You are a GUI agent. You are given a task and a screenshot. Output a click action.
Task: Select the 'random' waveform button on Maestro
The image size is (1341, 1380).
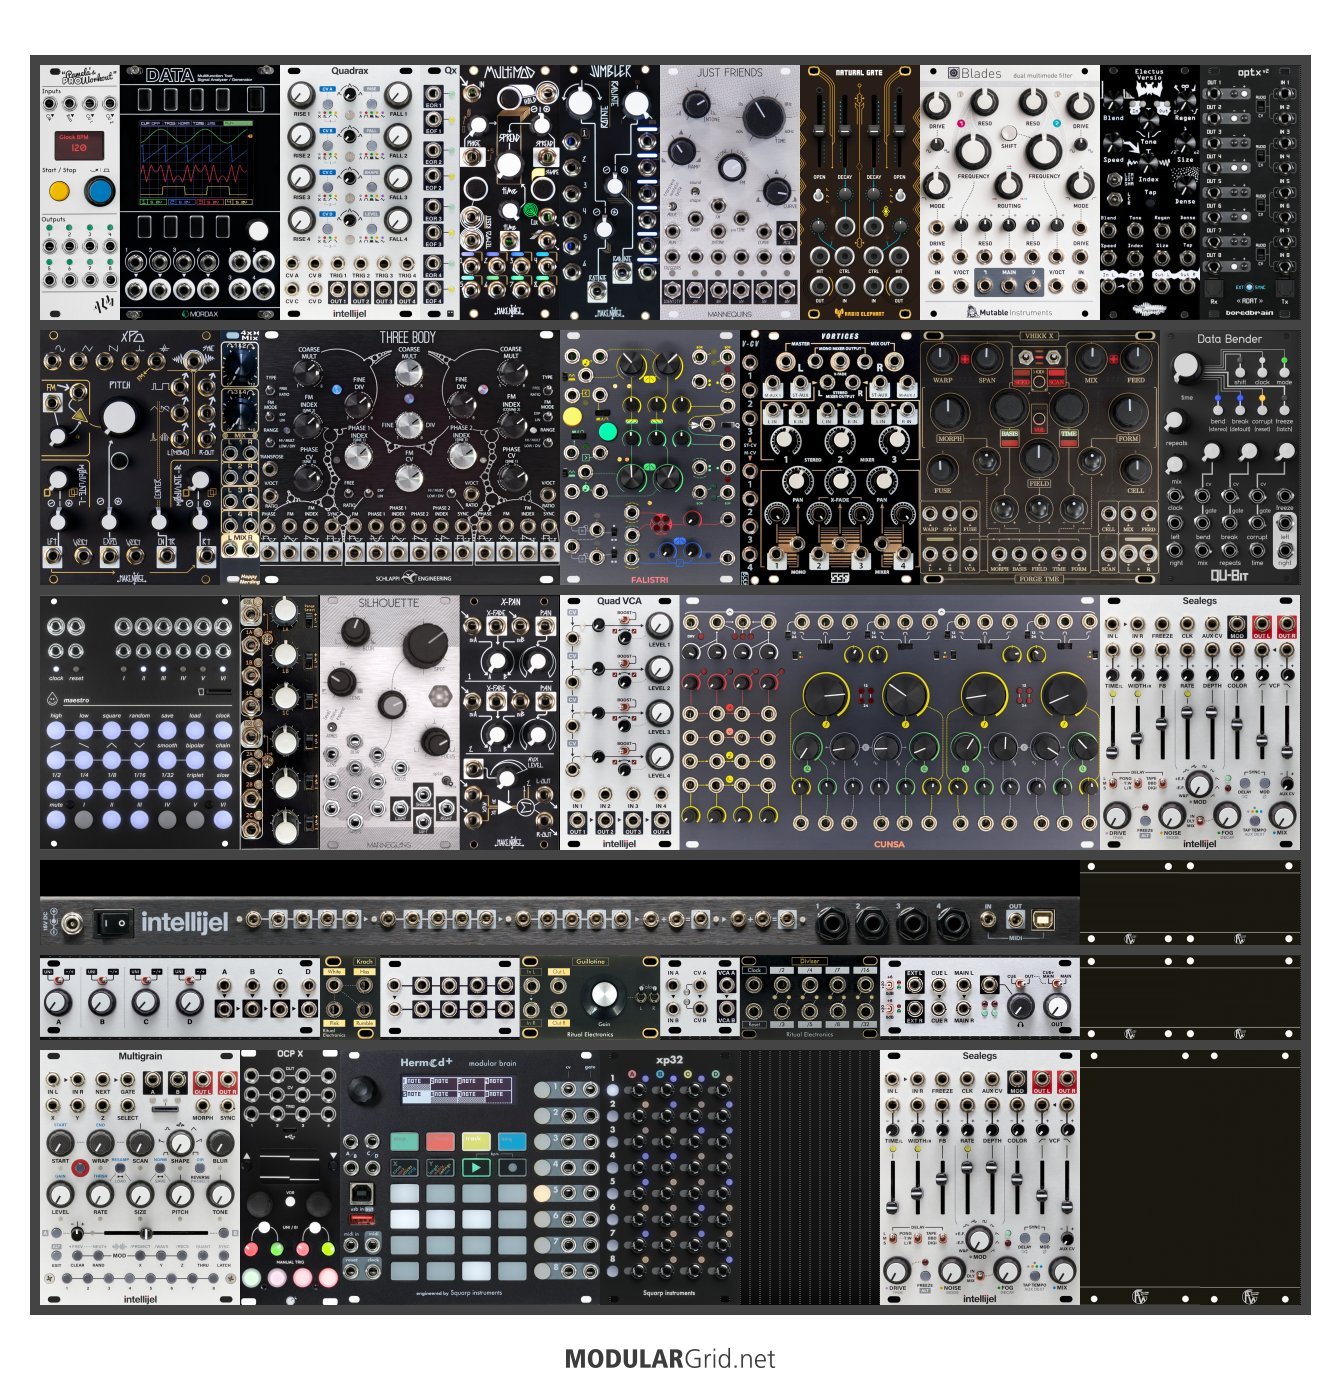[139, 731]
